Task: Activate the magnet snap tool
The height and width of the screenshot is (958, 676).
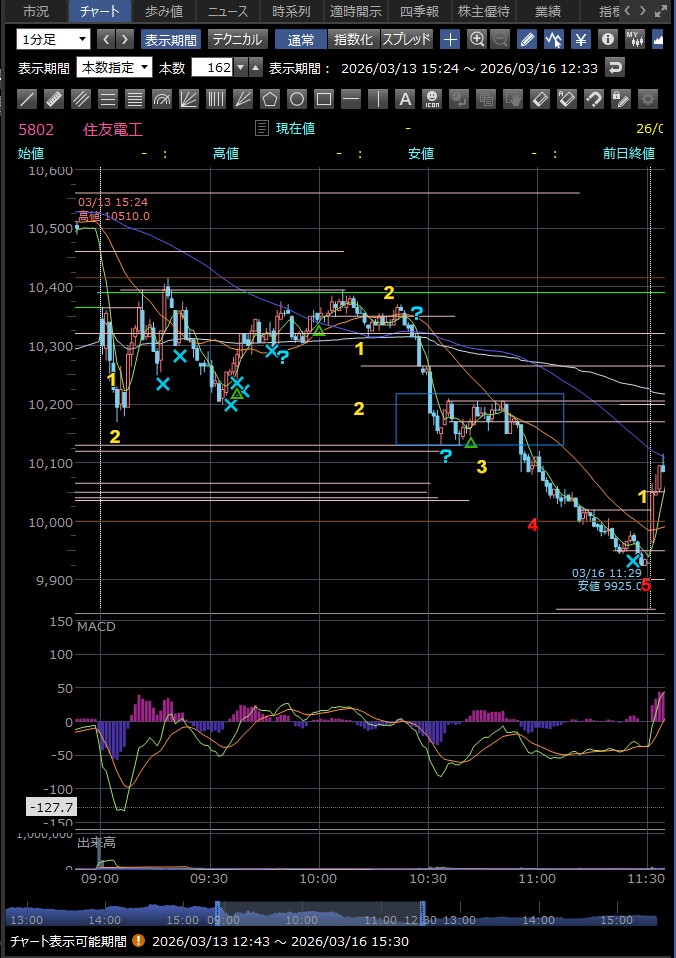Action: tap(593, 99)
